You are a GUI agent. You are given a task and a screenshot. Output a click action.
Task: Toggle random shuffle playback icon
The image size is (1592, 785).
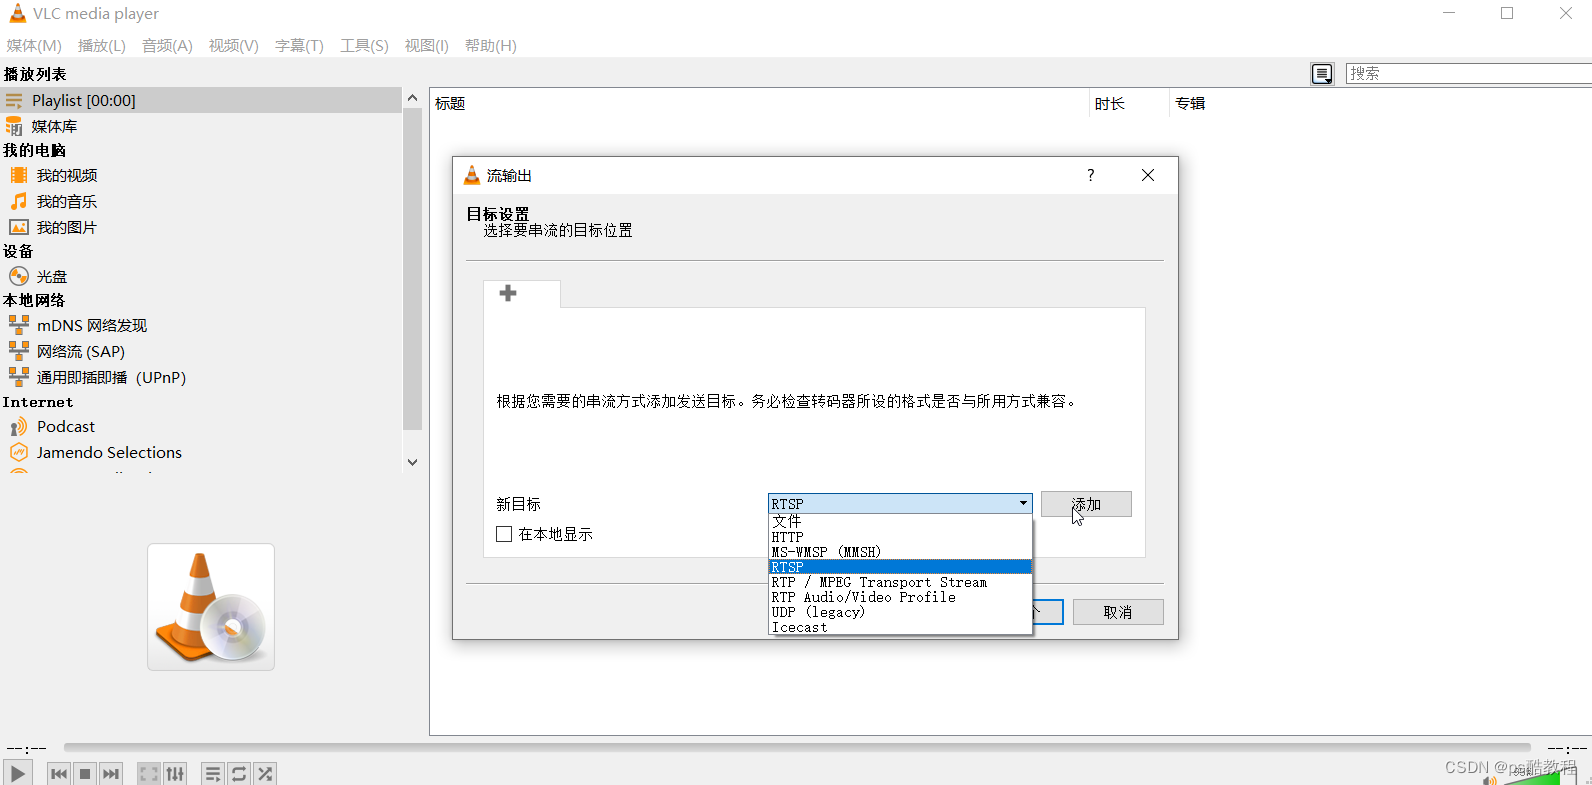pos(265,773)
